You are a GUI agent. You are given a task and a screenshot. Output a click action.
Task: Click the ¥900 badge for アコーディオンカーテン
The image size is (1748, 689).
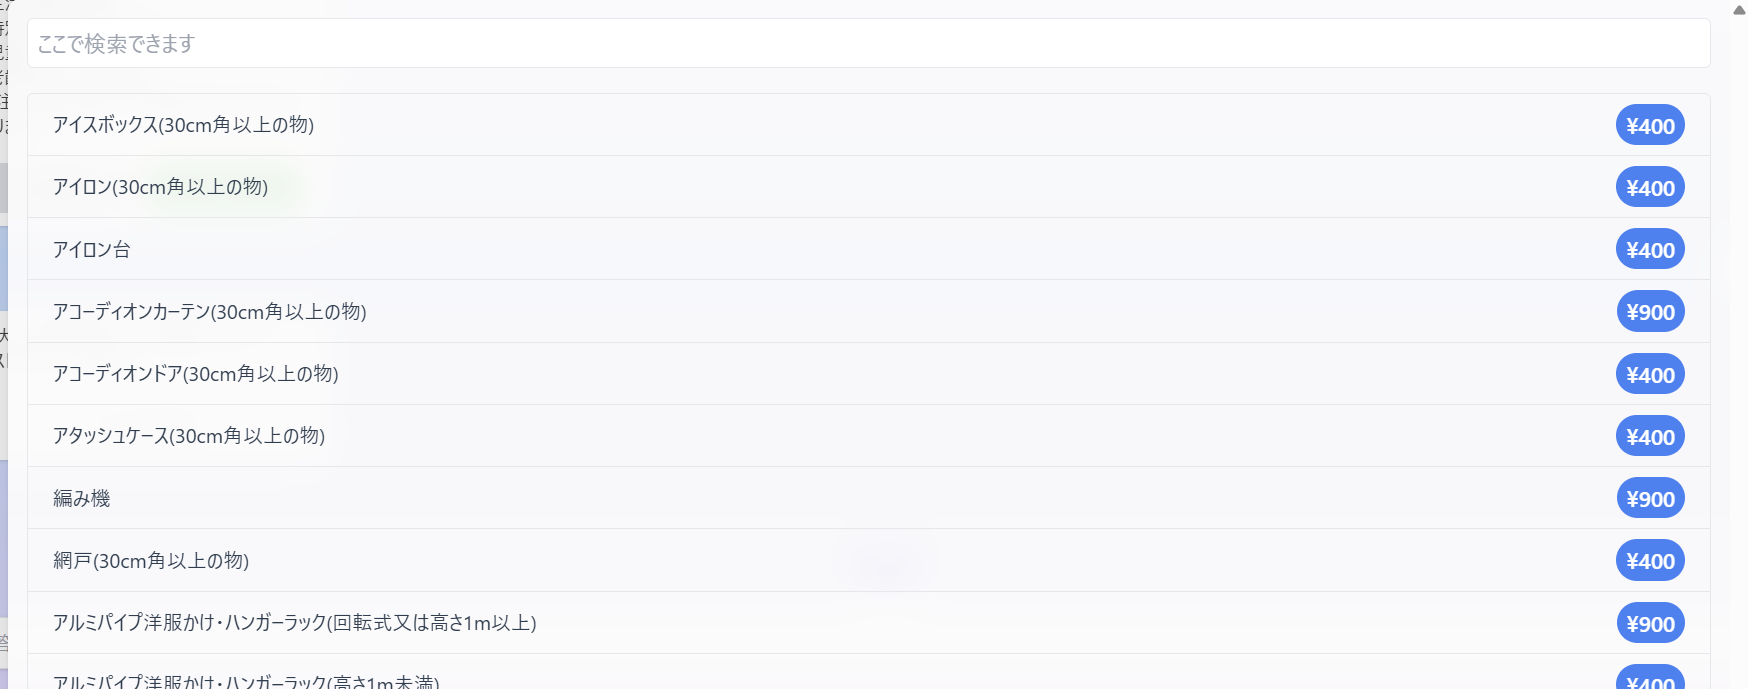pos(1650,312)
